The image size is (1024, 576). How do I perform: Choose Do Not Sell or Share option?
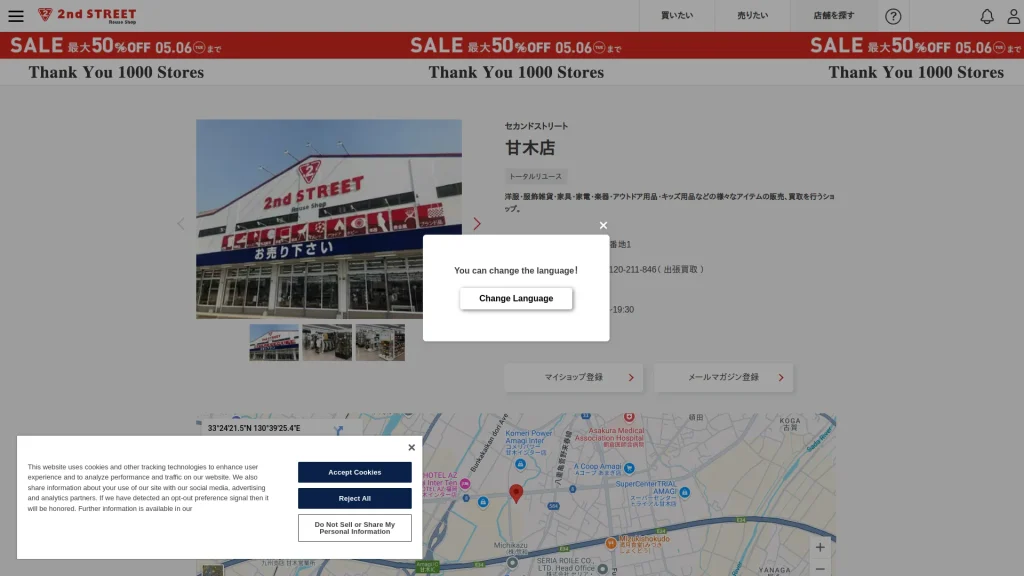click(354, 527)
